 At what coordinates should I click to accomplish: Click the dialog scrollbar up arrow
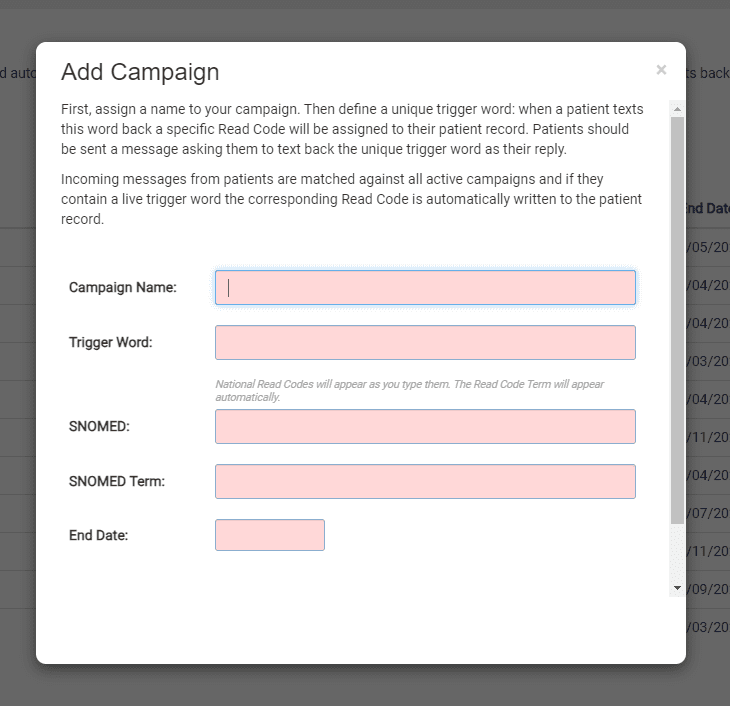pyautogui.click(x=677, y=108)
